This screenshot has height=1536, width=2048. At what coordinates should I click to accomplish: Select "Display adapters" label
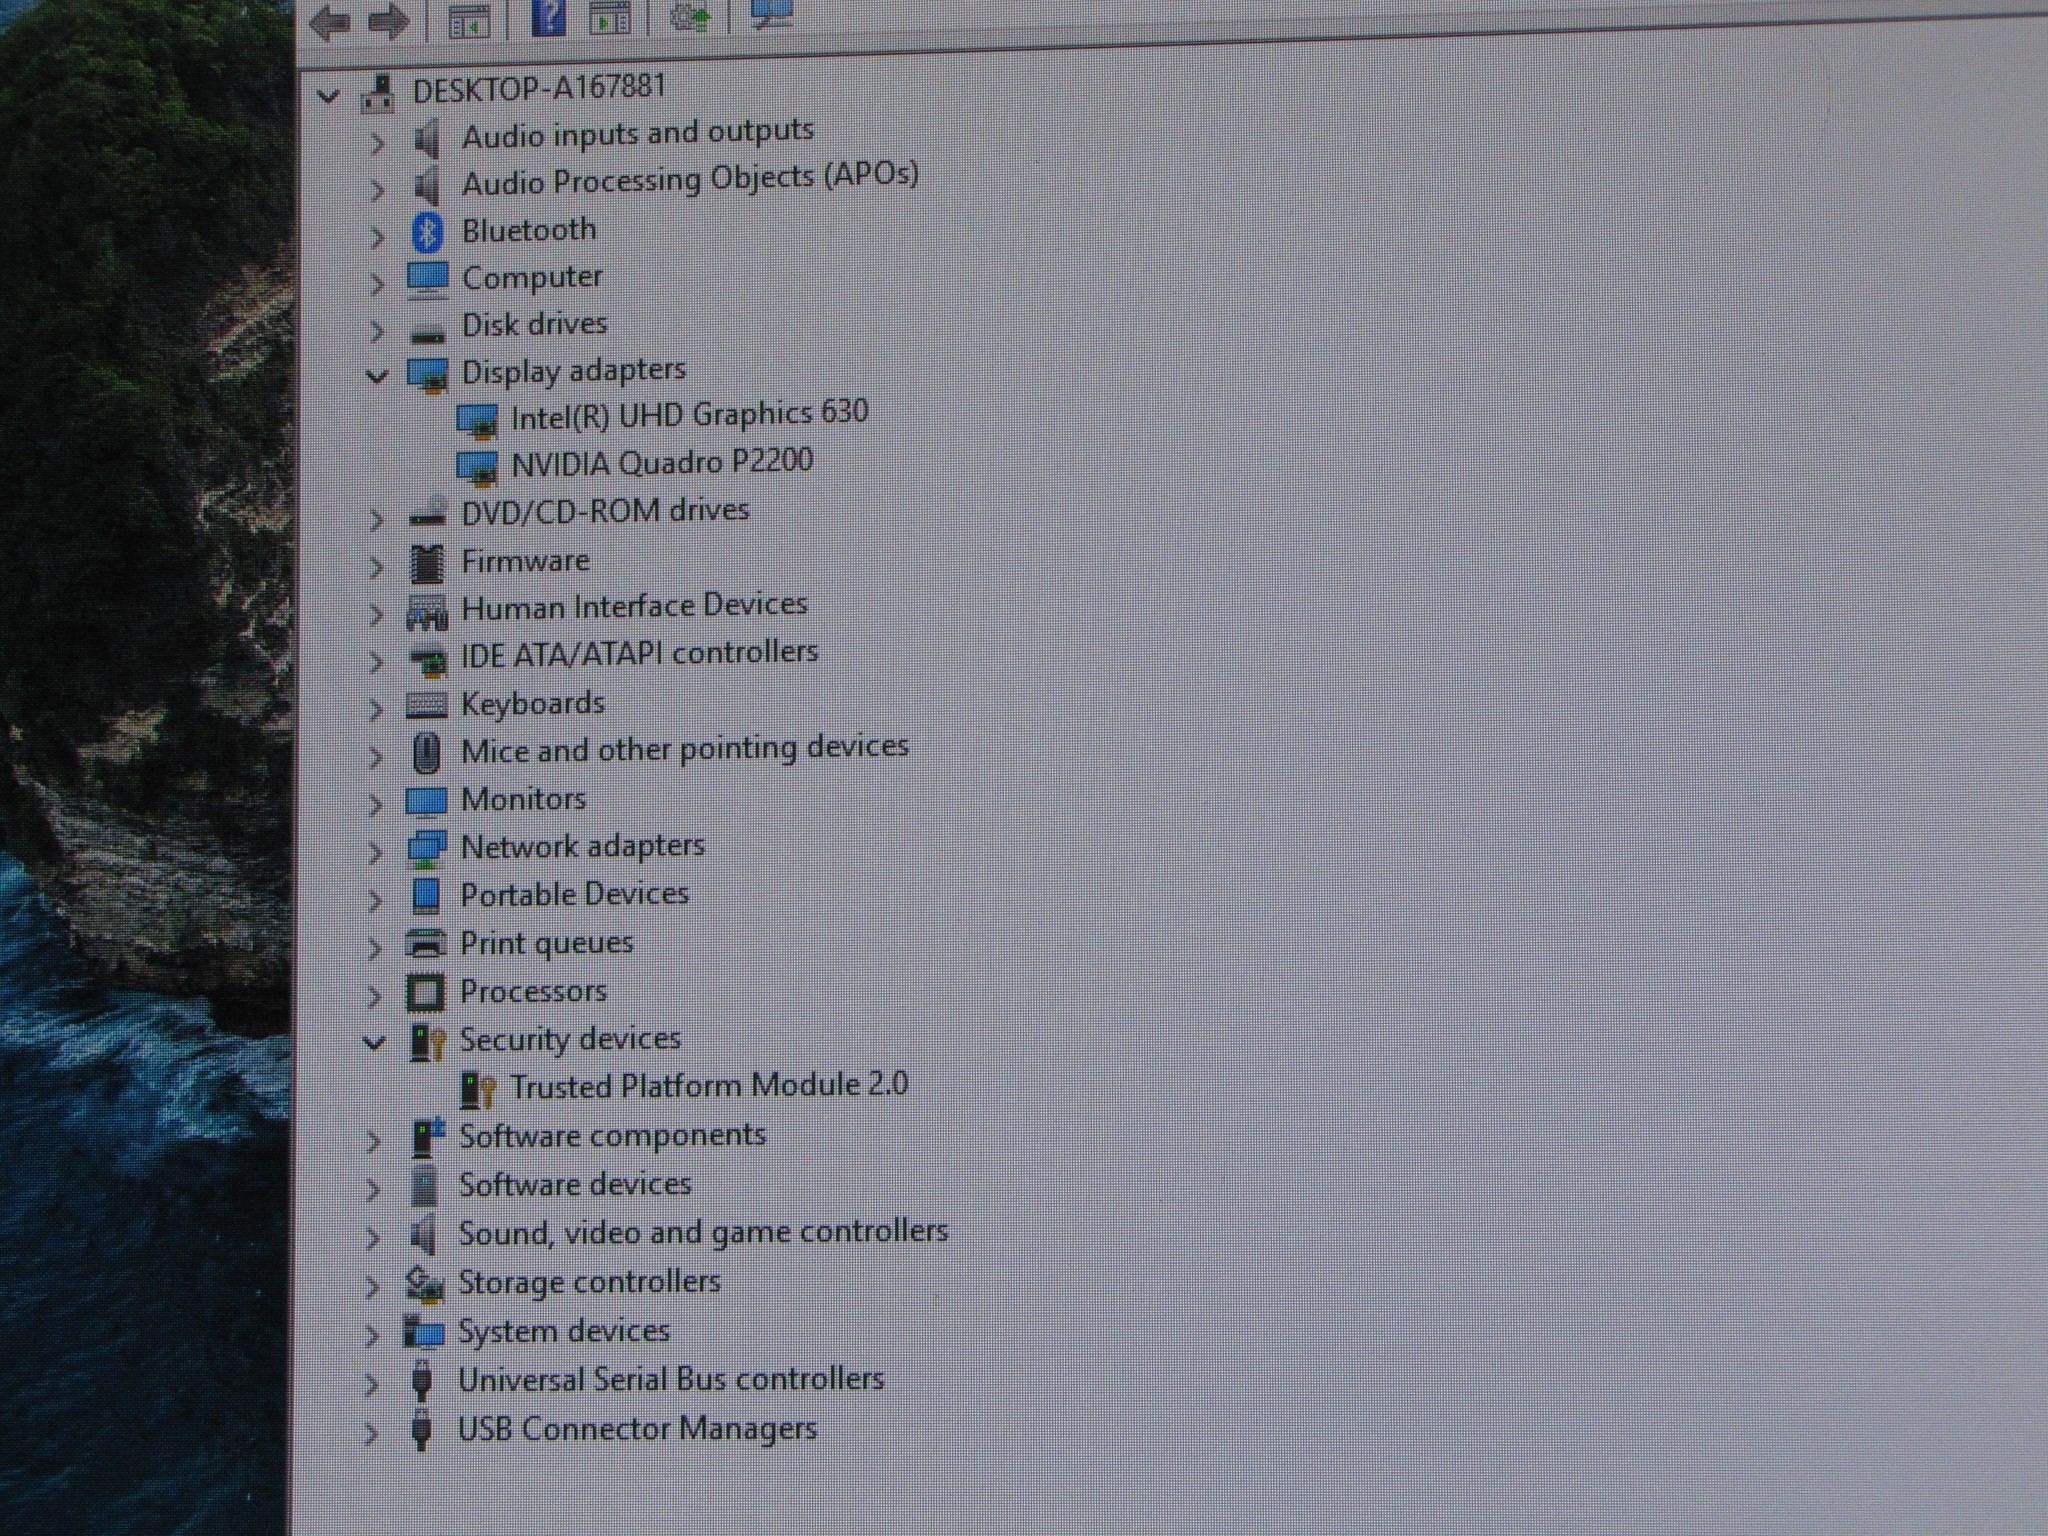coord(573,371)
